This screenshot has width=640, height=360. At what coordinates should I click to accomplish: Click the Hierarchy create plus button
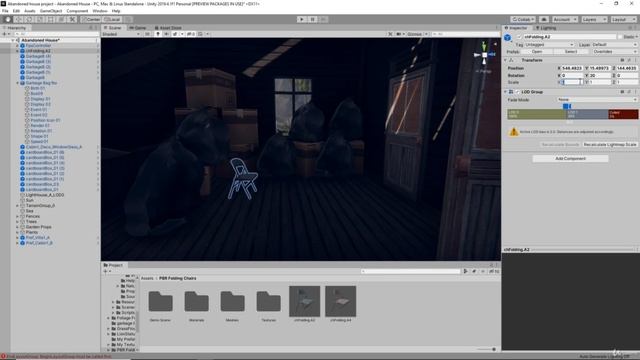[5, 34]
